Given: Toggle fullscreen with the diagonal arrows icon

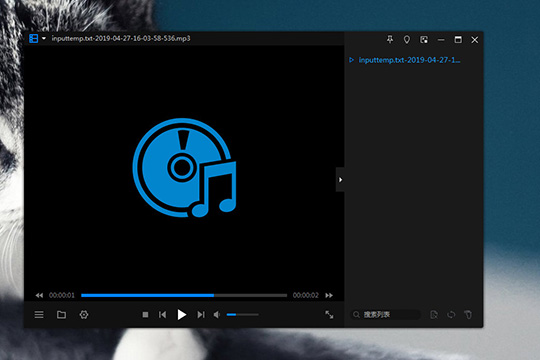Looking at the screenshot, I should coord(329,315).
